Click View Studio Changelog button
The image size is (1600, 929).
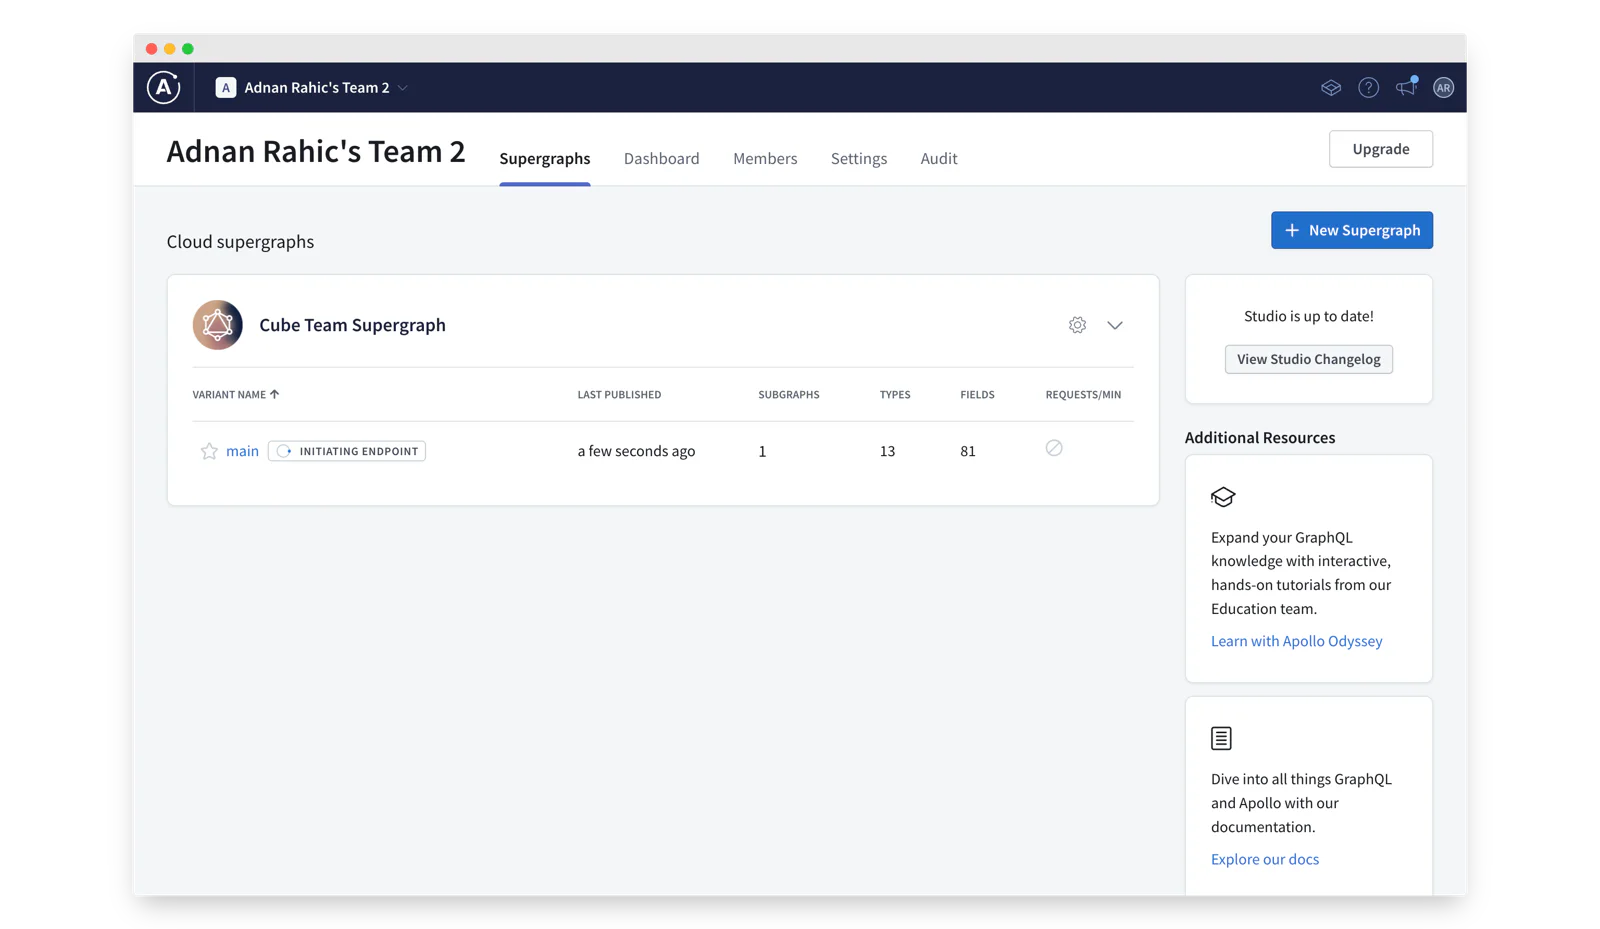pos(1308,359)
